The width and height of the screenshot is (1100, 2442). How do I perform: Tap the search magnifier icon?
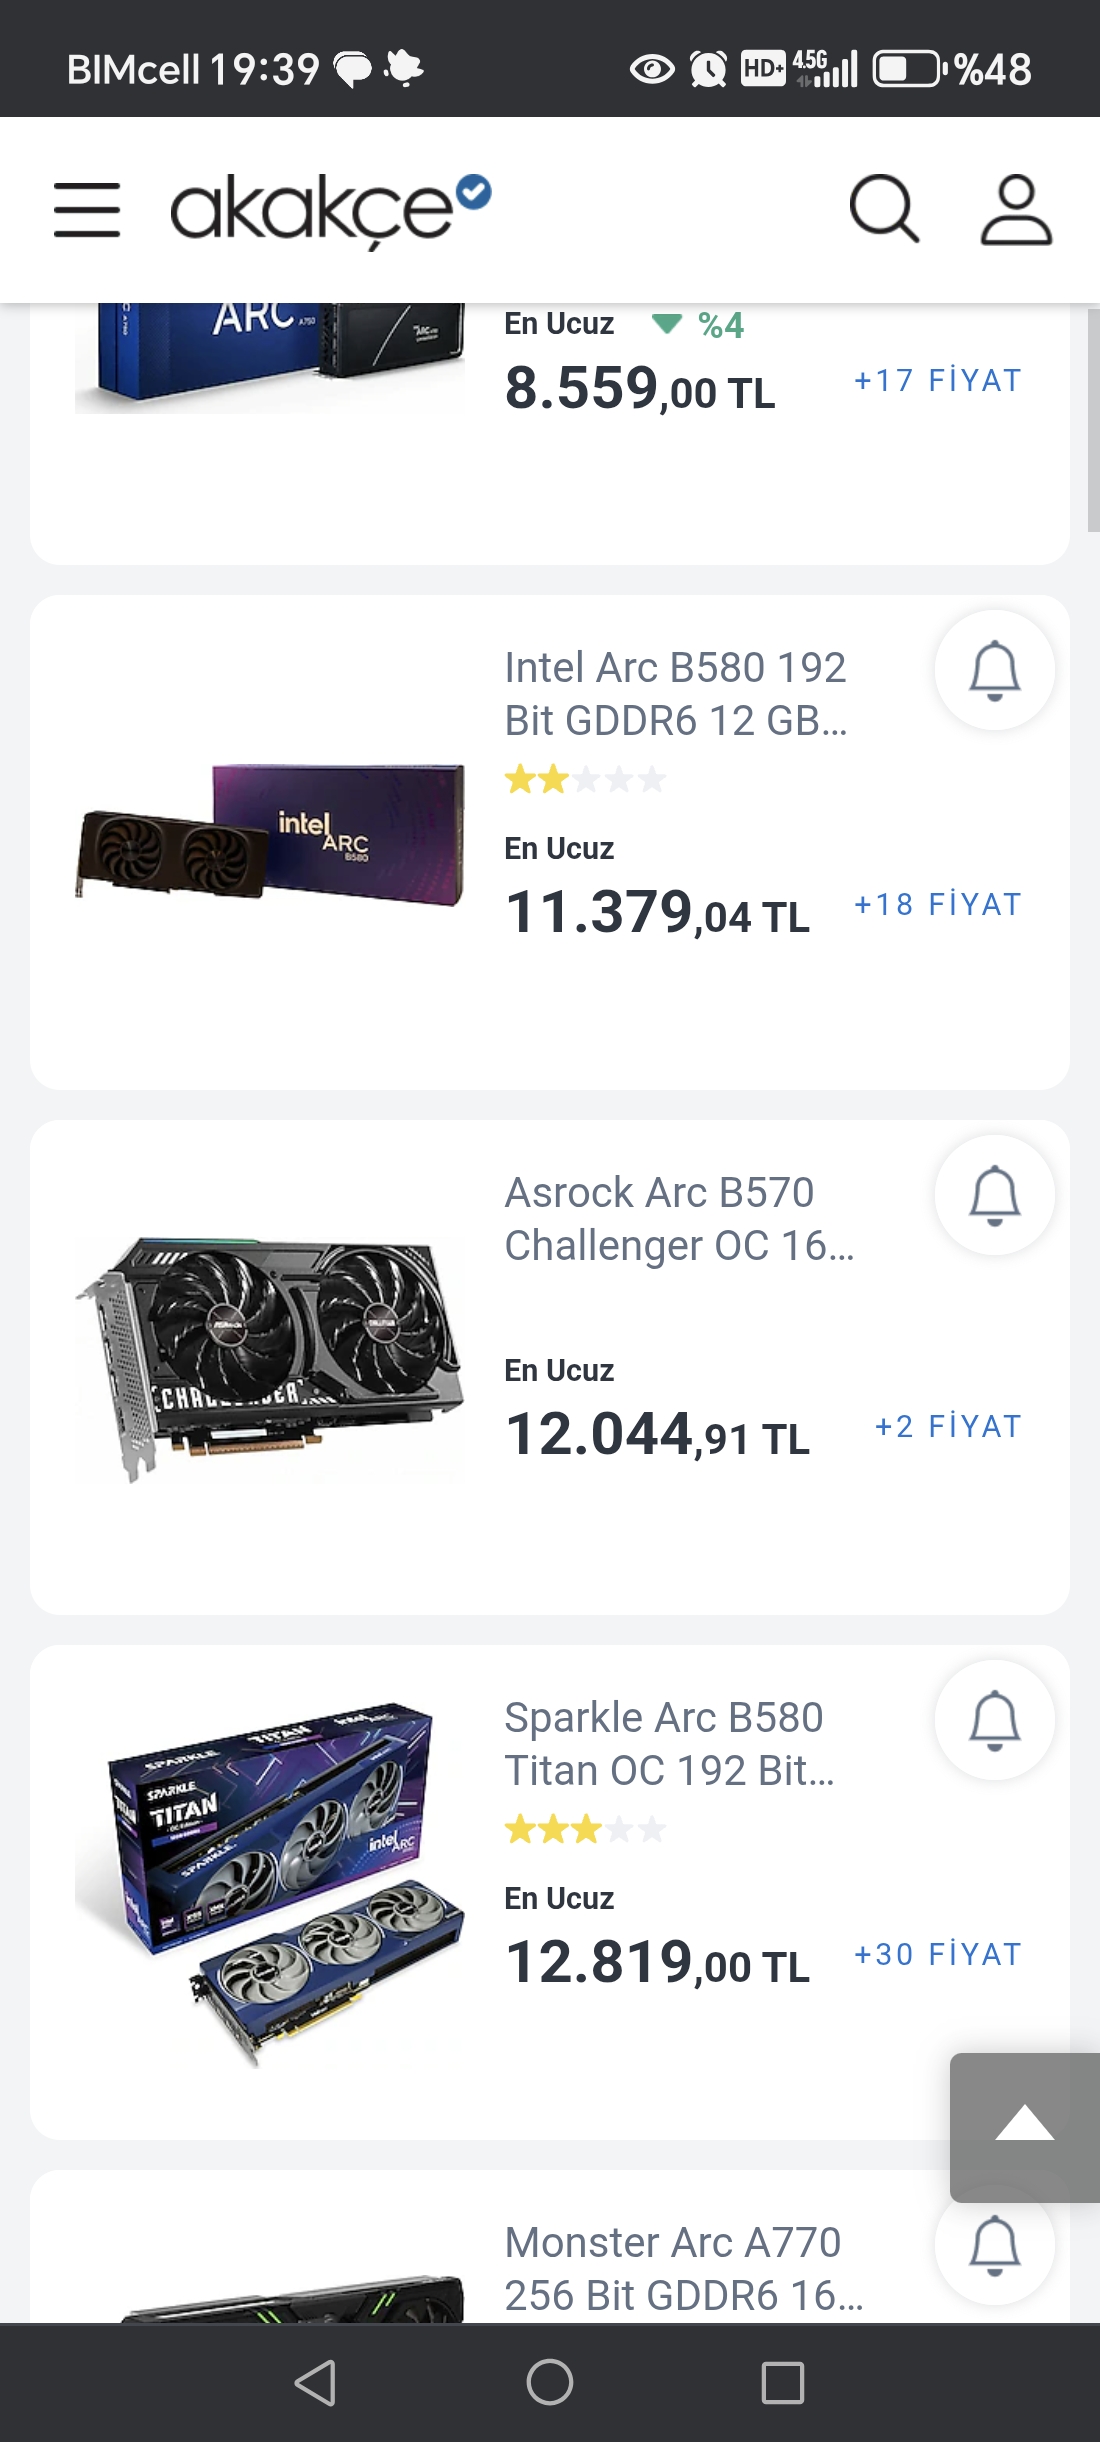[883, 210]
